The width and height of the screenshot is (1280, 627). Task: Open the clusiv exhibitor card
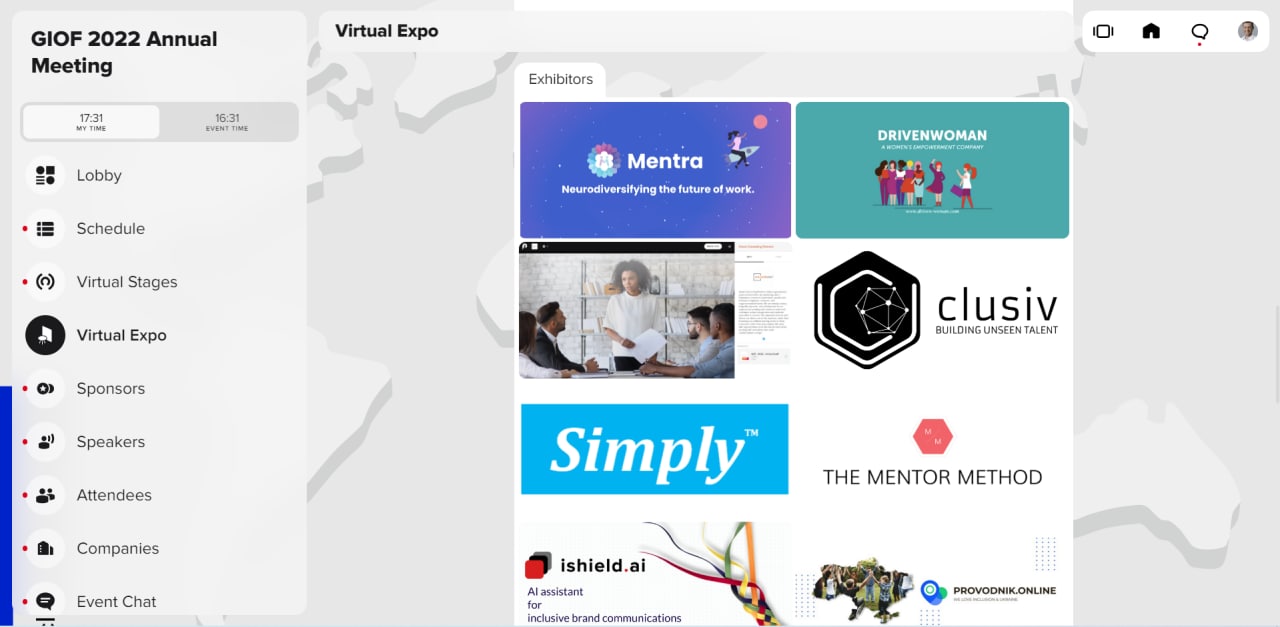pyautogui.click(x=934, y=310)
